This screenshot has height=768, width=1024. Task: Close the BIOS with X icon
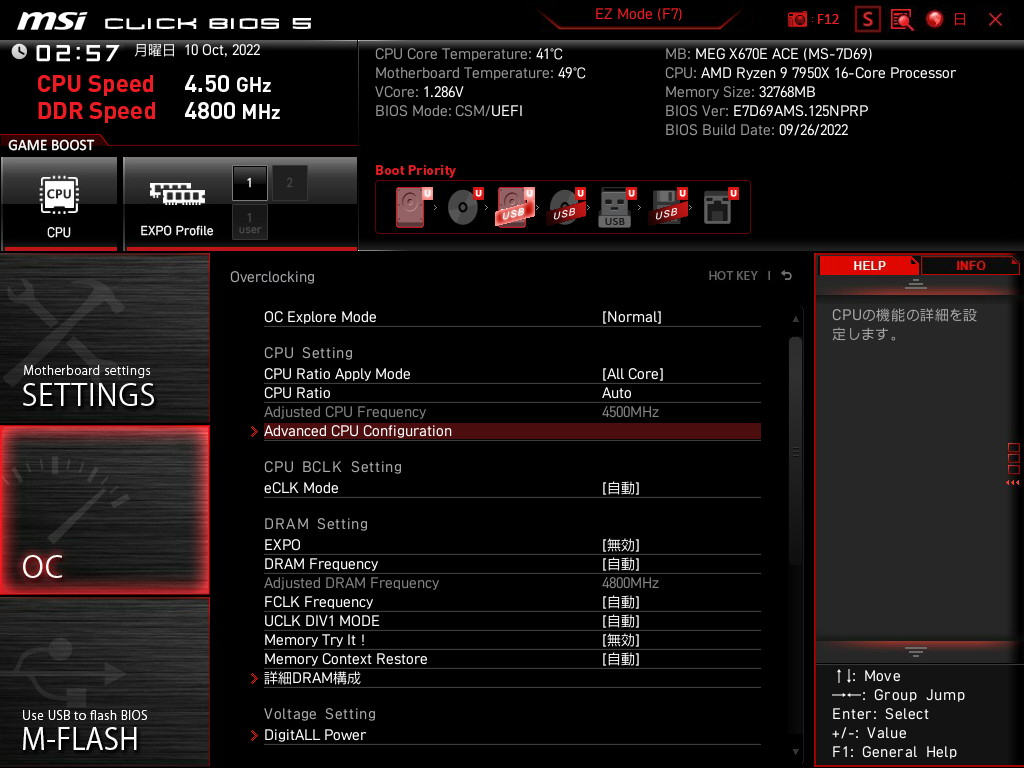(x=995, y=20)
